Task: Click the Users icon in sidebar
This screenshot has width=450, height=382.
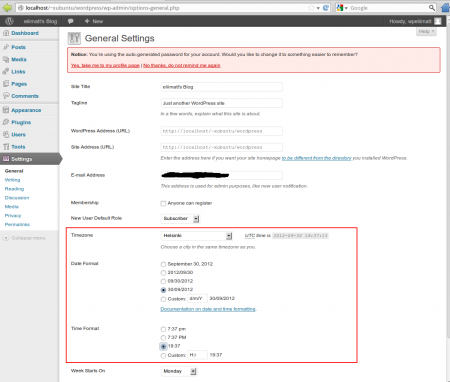Action: click(x=6, y=134)
